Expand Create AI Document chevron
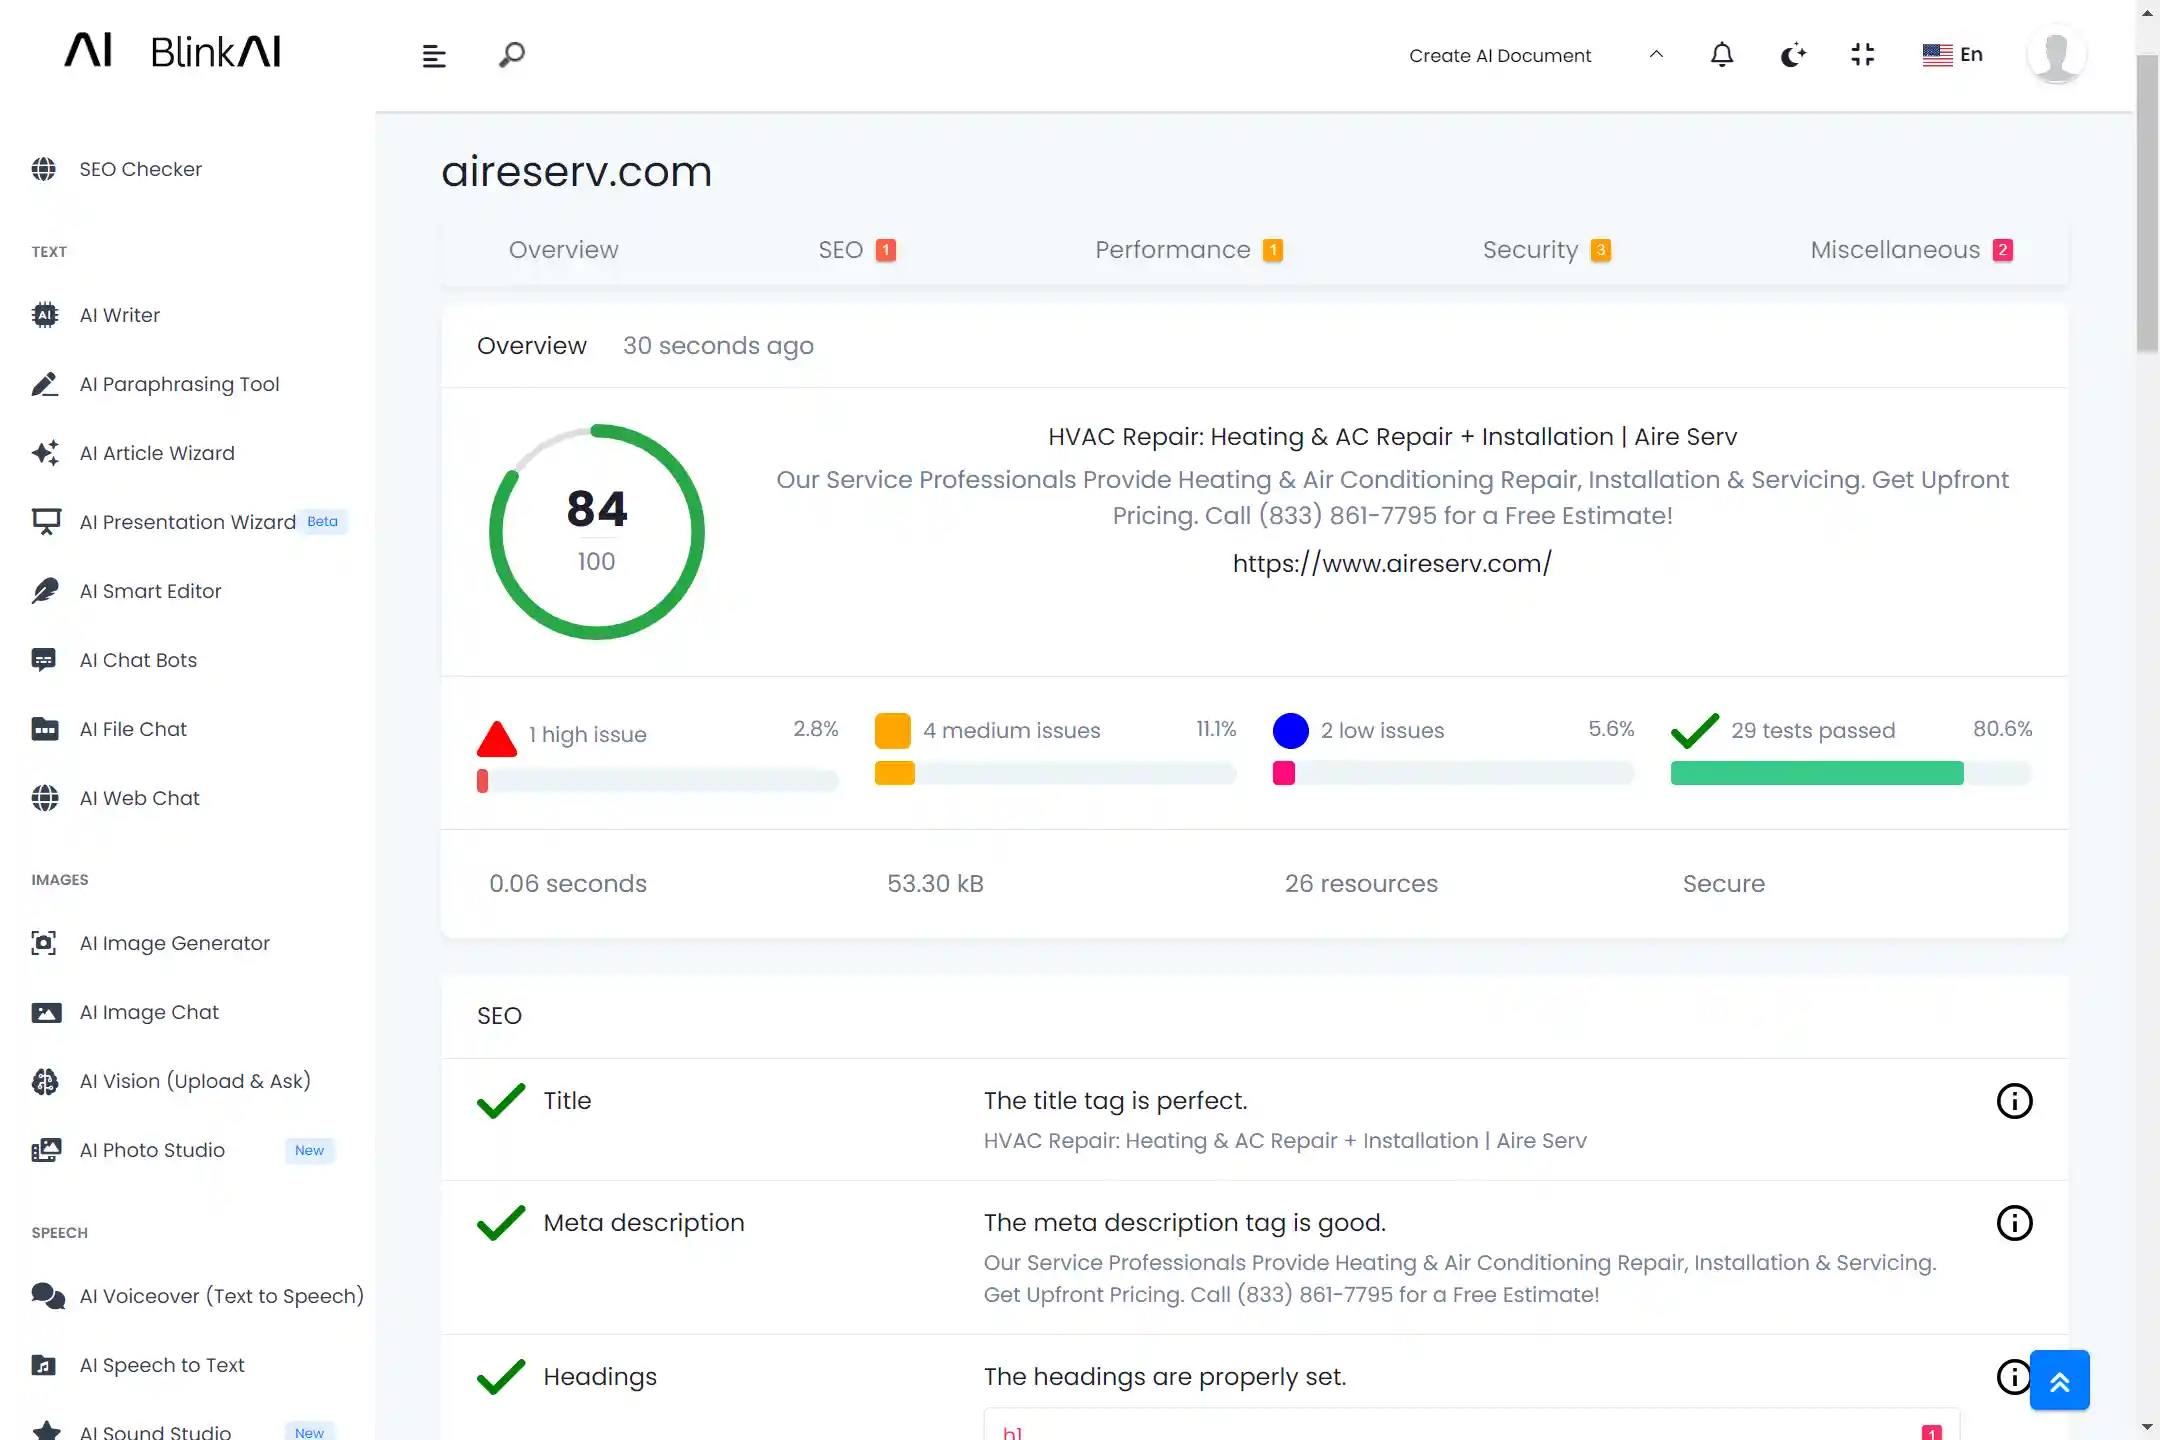Screen dimensions: 2160x1440 [1656, 54]
